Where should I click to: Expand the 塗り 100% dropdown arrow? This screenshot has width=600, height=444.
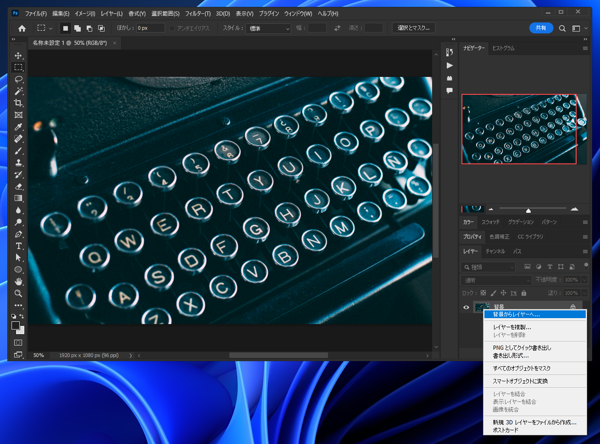tap(584, 293)
